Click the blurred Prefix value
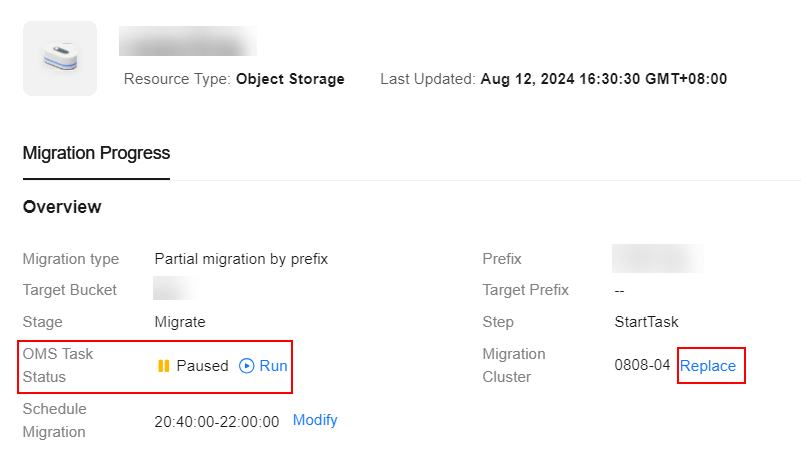This screenshot has height=453, width=801. coord(658,258)
